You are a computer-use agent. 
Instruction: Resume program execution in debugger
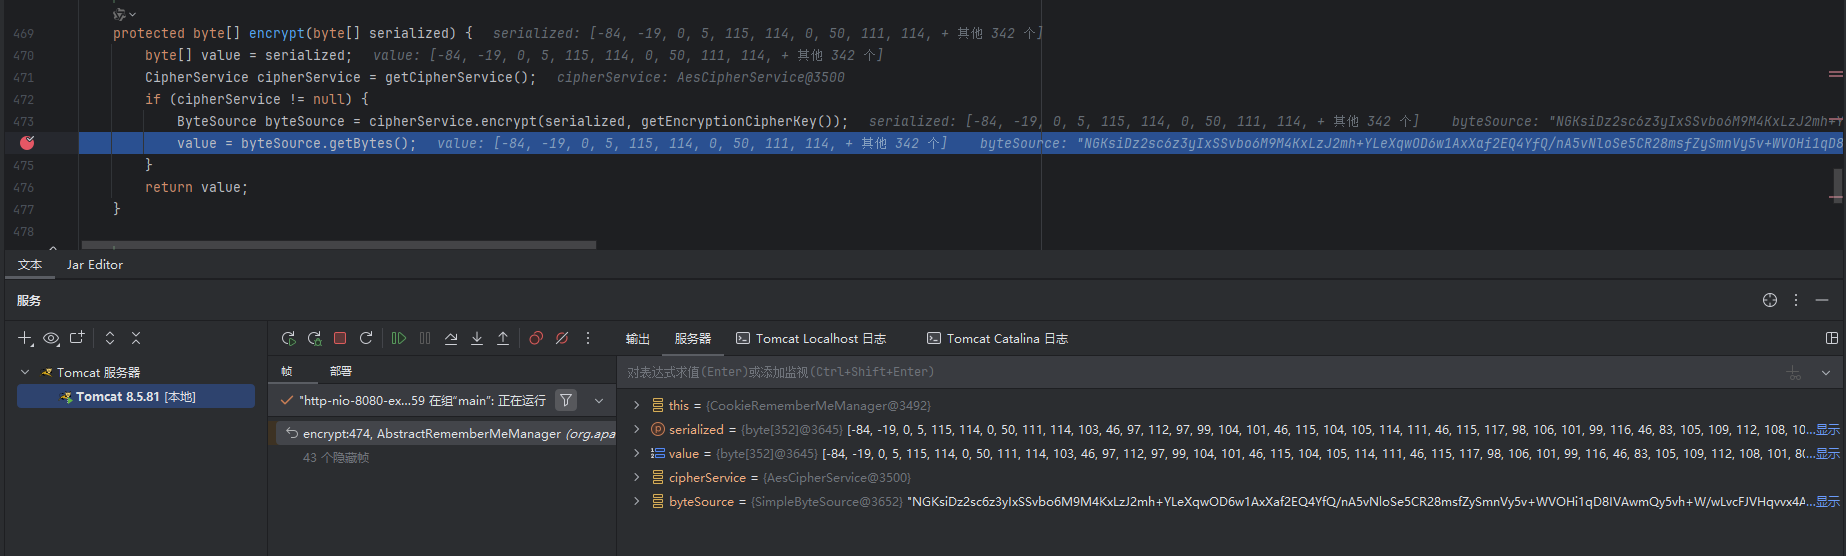[399, 338]
